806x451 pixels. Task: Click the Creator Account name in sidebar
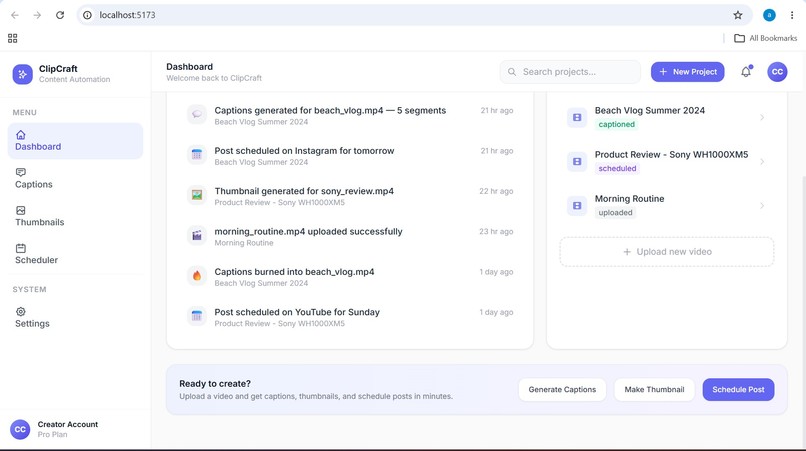click(x=68, y=424)
